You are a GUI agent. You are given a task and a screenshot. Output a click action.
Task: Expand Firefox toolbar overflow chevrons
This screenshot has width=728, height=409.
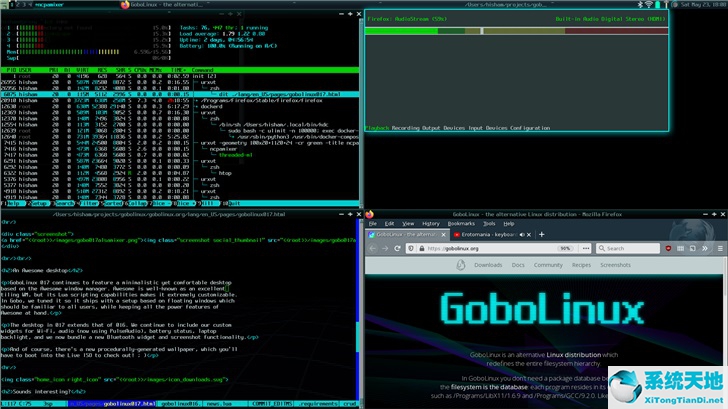pos(704,248)
